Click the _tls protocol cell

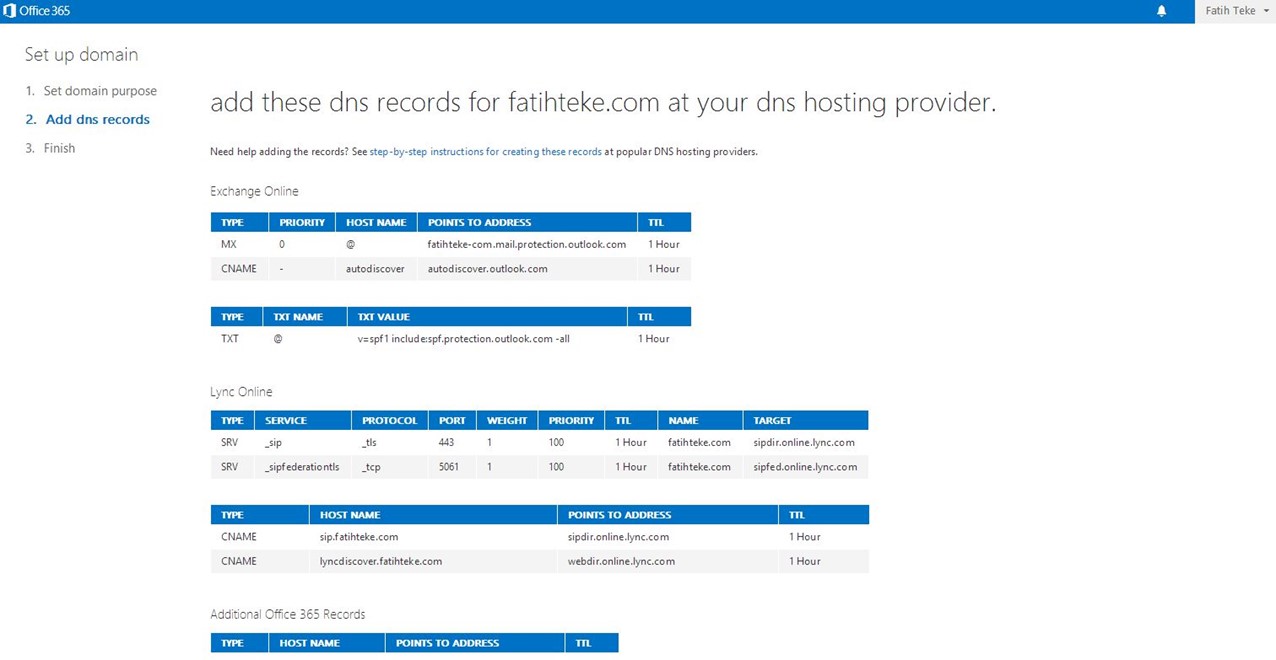(369, 442)
